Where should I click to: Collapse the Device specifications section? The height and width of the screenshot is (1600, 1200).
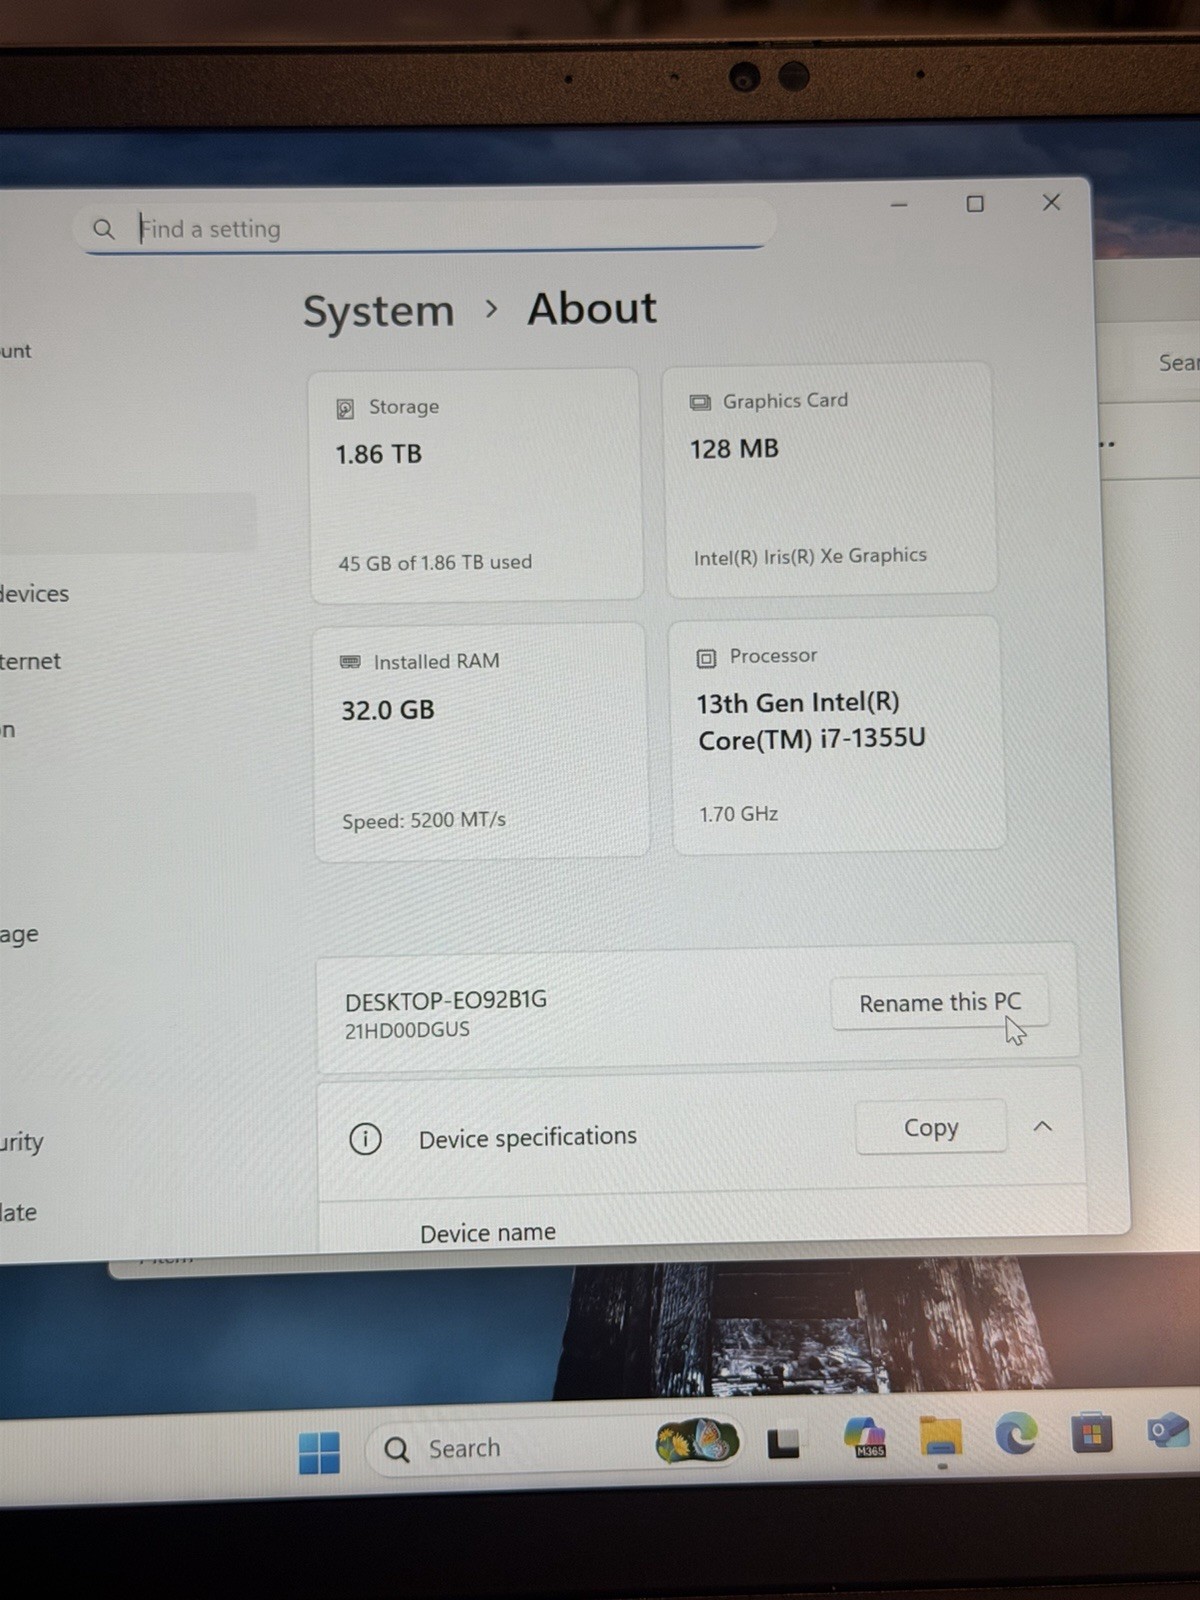click(x=1042, y=1127)
